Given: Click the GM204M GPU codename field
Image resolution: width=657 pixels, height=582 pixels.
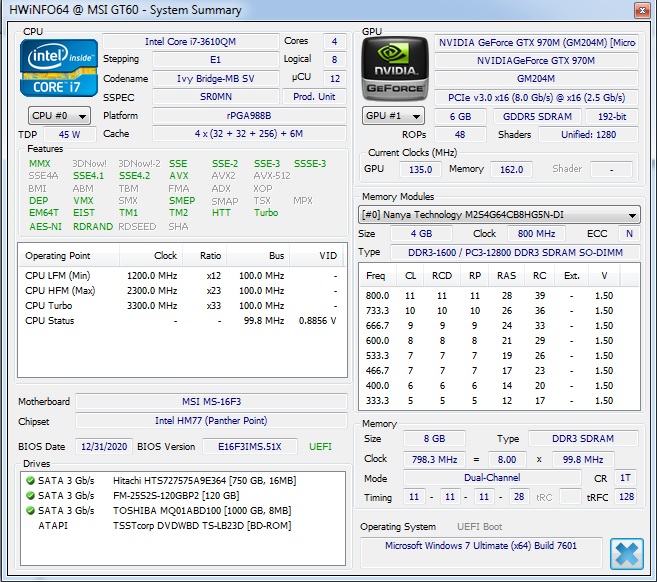Looking at the screenshot, I should coord(536,79).
